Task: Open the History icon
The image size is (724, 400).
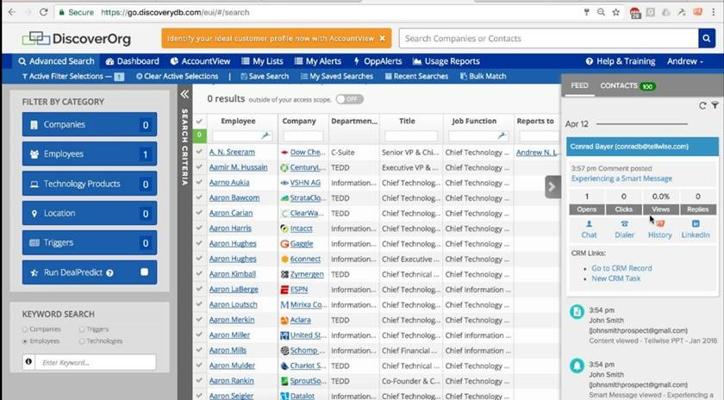Action: point(660,230)
